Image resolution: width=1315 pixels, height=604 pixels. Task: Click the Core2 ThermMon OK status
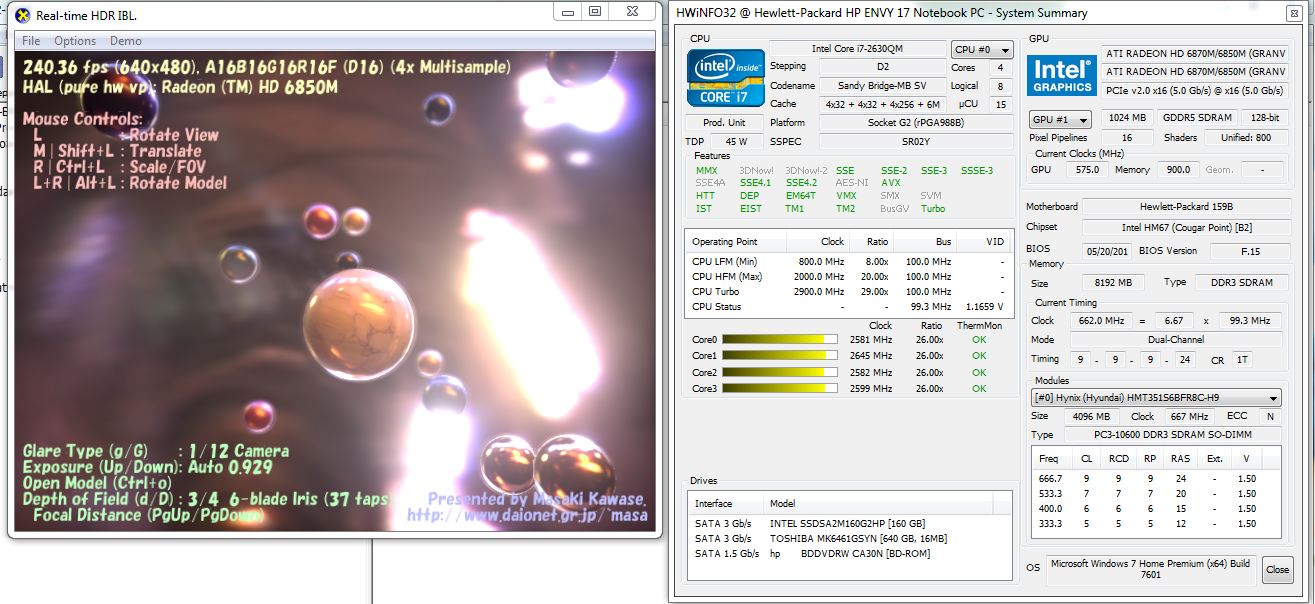(x=979, y=372)
